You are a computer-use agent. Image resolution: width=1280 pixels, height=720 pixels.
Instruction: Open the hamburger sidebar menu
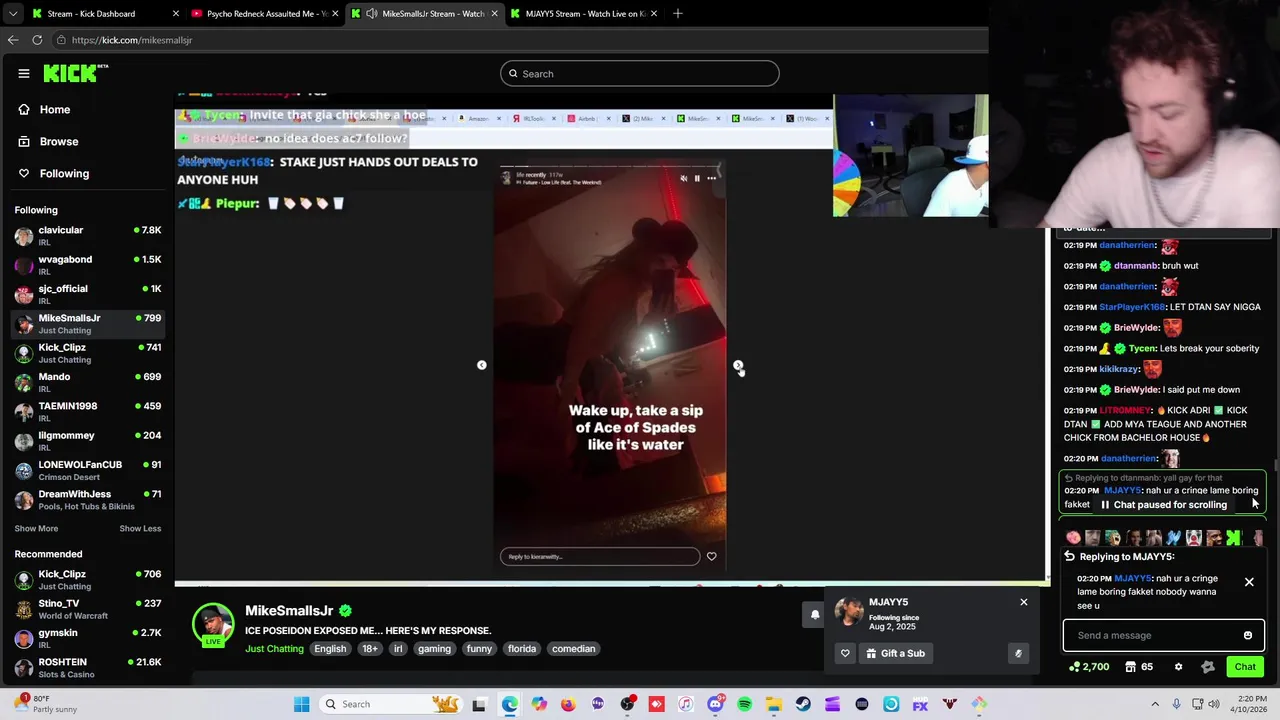pos(24,73)
